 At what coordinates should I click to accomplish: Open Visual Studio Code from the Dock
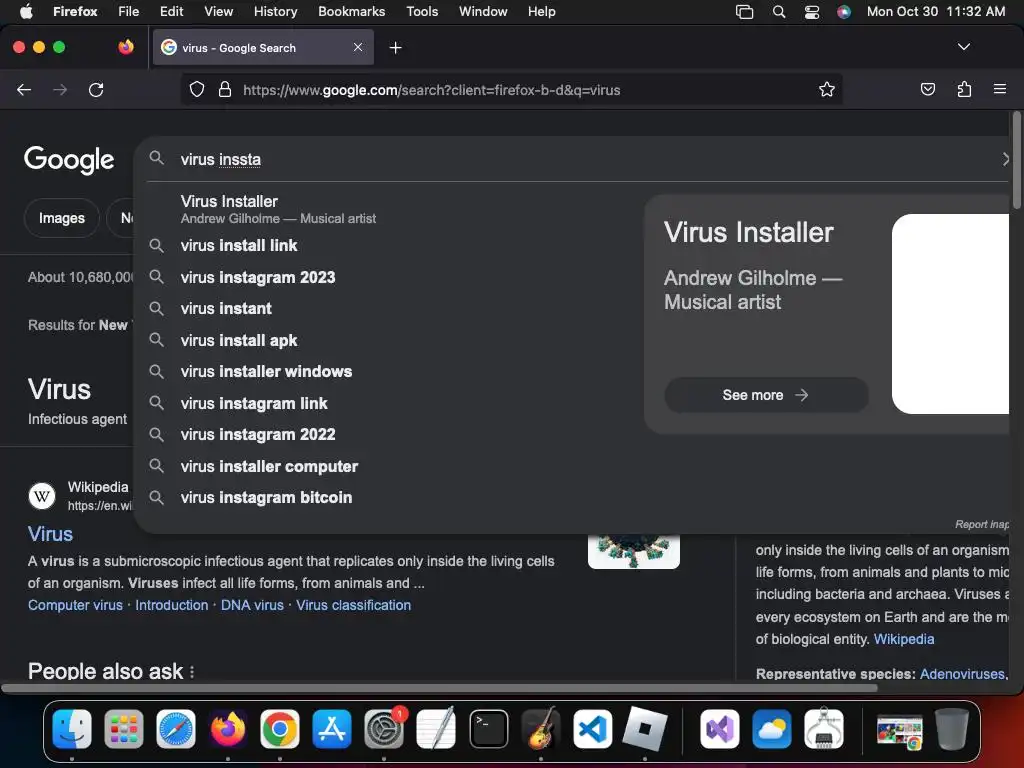592,728
